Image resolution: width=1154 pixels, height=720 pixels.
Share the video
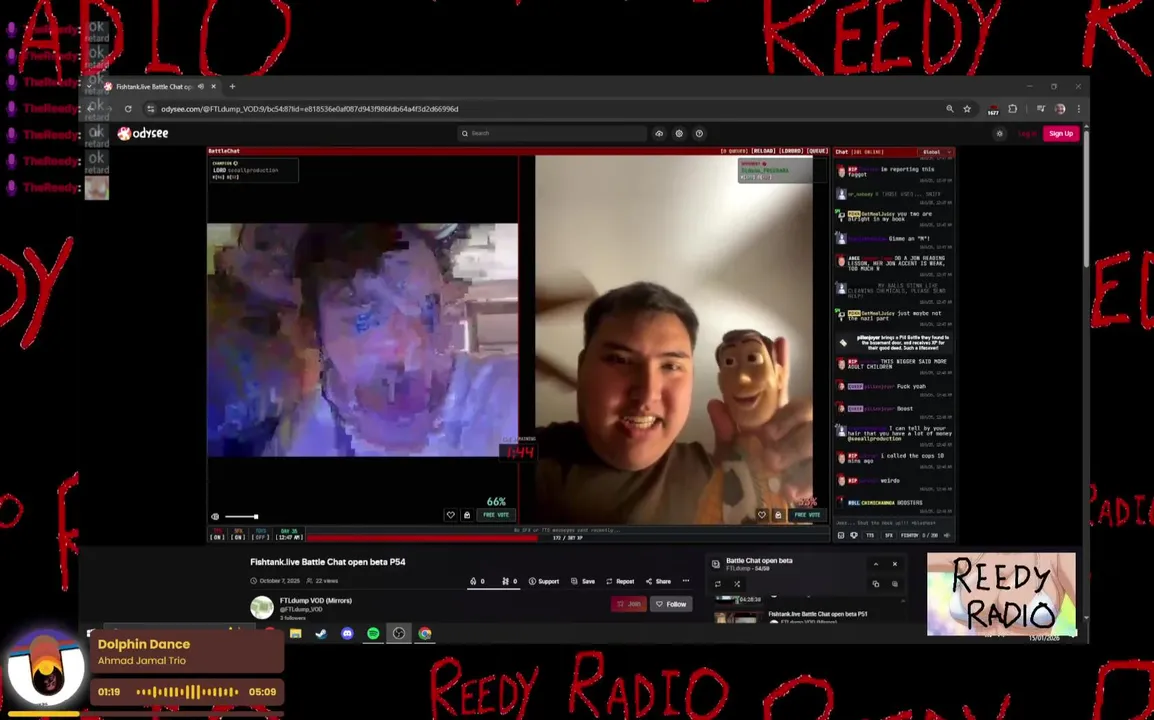click(x=658, y=581)
